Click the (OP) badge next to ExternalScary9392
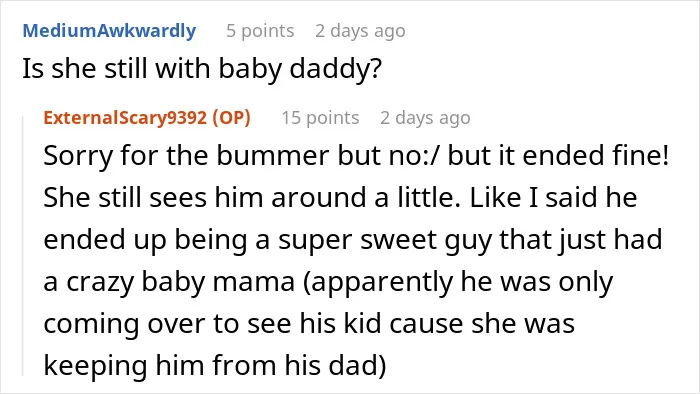 231,118
